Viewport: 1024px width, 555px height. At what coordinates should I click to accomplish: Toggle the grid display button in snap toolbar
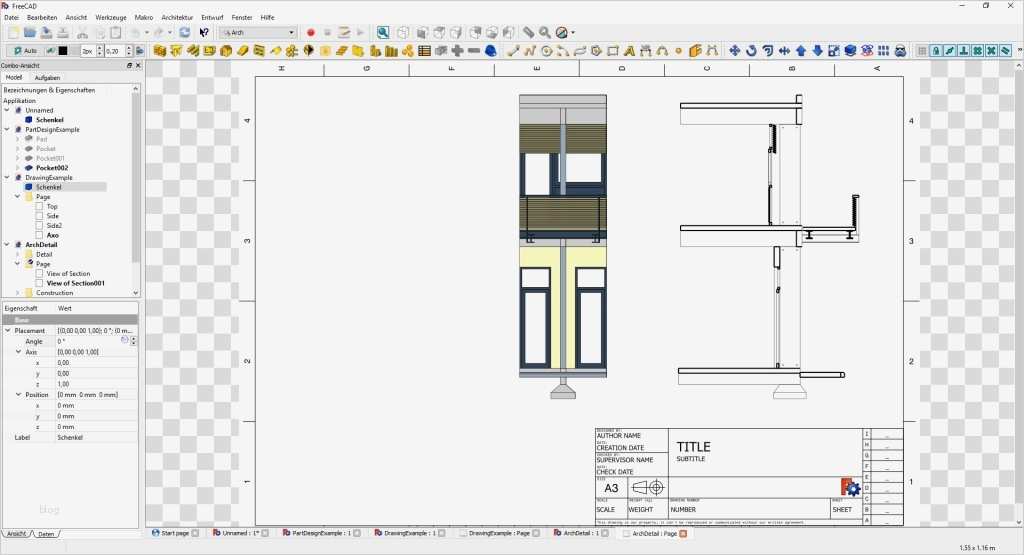point(922,51)
